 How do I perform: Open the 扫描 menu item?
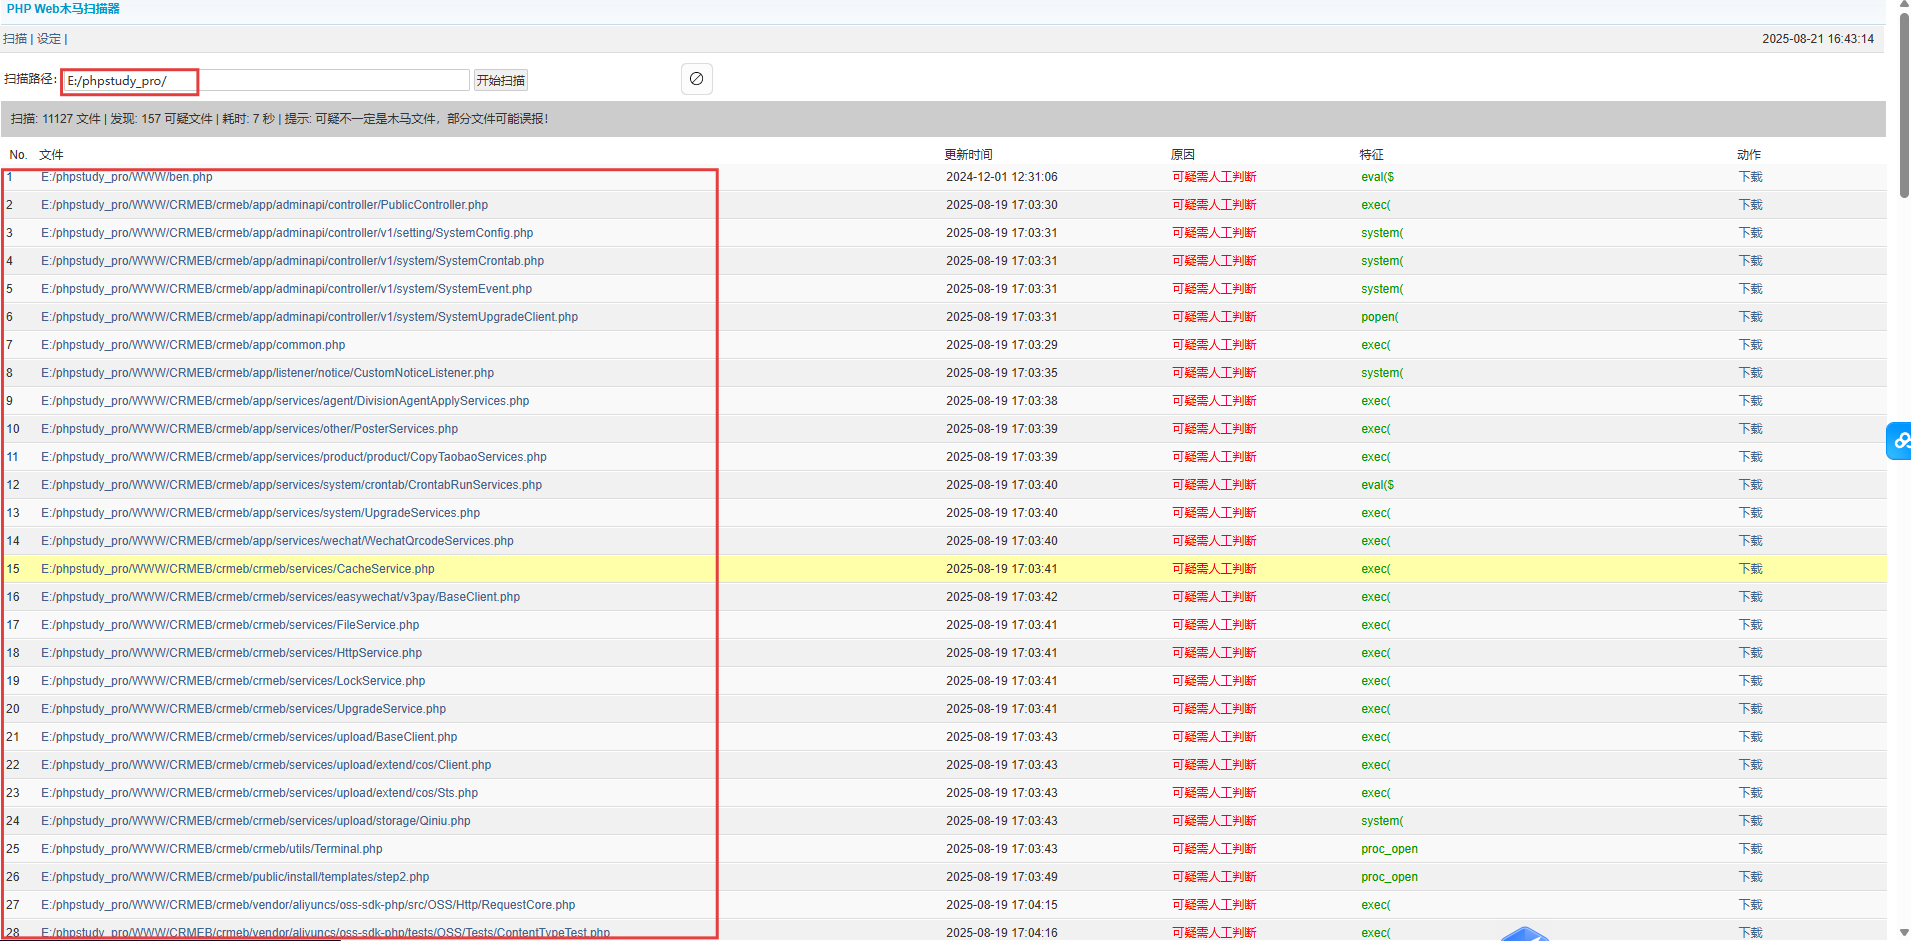[x=14, y=38]
